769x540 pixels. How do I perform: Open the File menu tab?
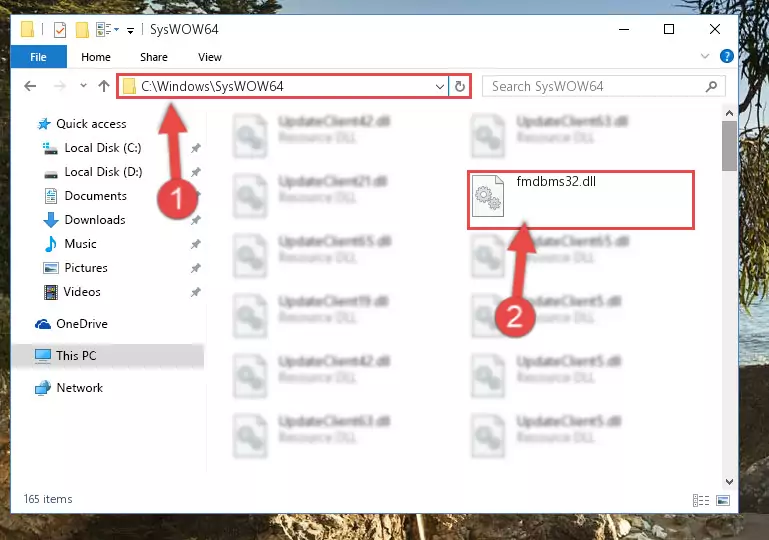point(38,57)
